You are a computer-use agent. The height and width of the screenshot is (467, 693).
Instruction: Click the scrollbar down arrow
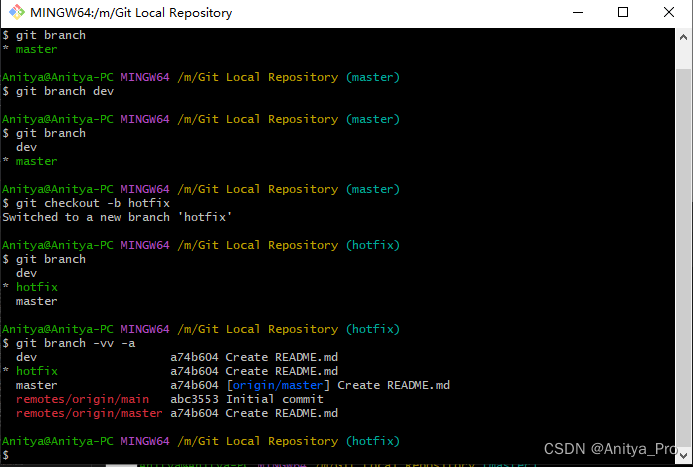683,455
